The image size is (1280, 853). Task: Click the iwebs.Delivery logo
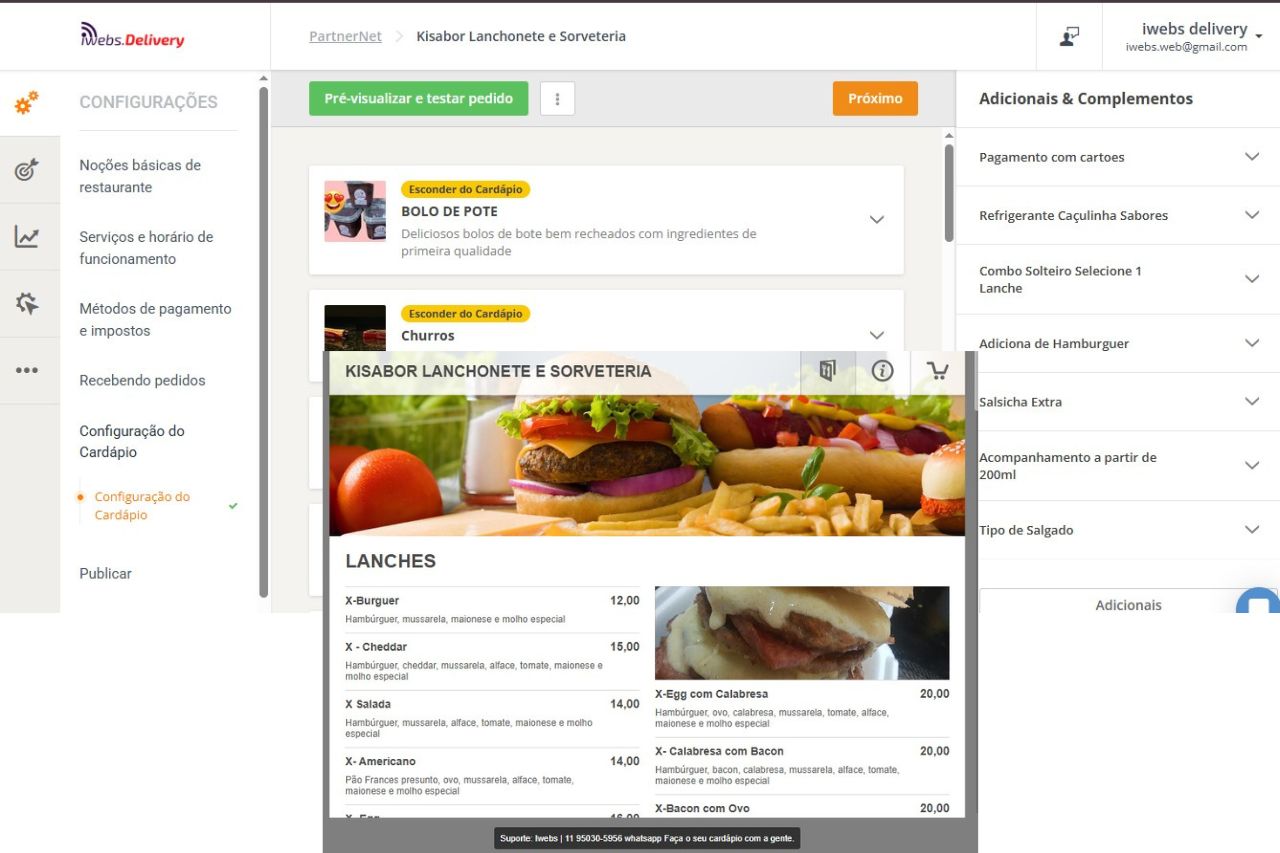(133, 36)
